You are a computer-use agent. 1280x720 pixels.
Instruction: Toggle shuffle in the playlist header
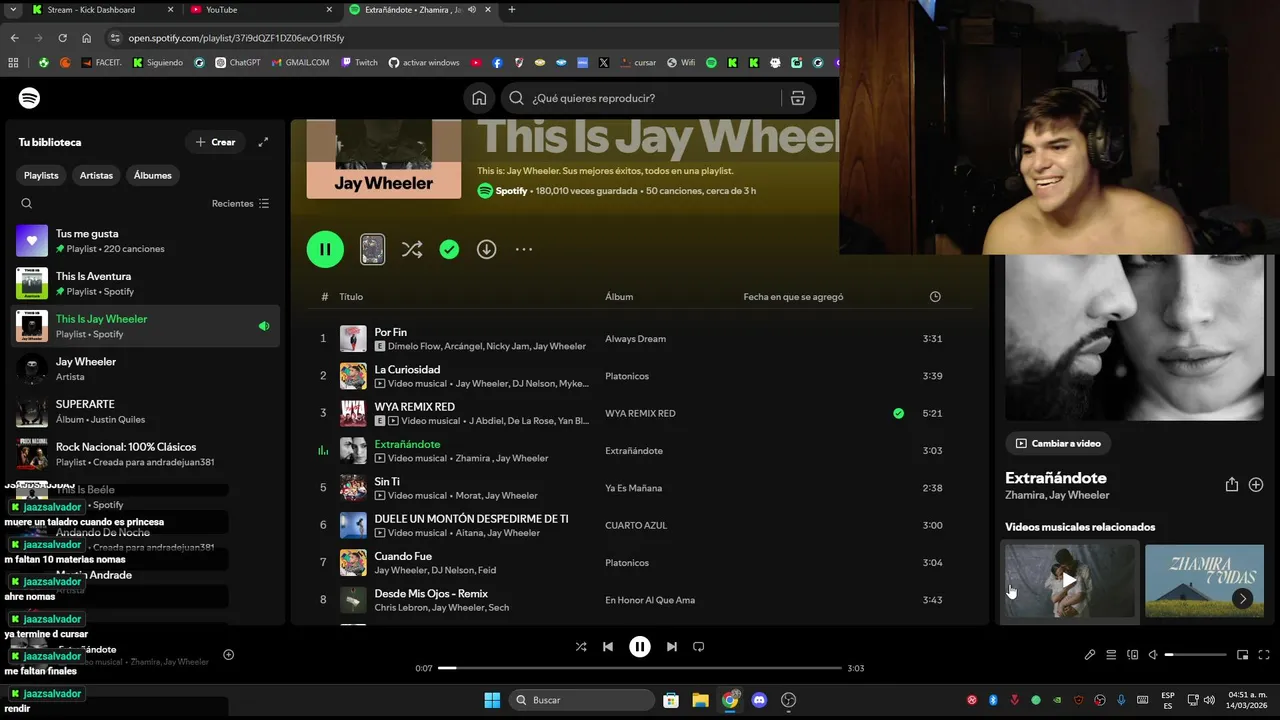pyautogui.click(x=411, y=249)
